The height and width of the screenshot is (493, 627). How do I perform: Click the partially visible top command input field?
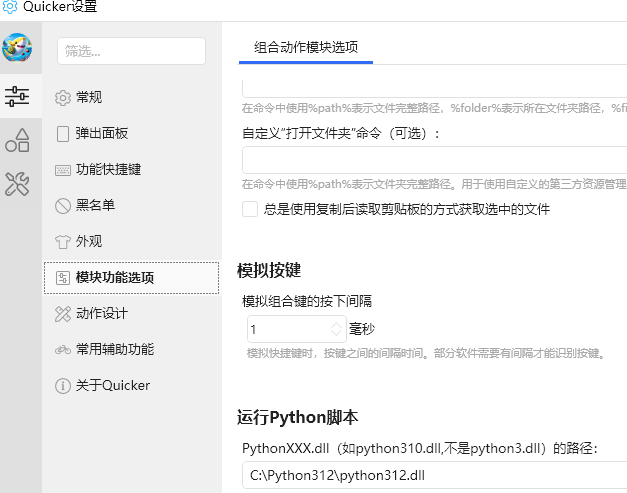434,89
